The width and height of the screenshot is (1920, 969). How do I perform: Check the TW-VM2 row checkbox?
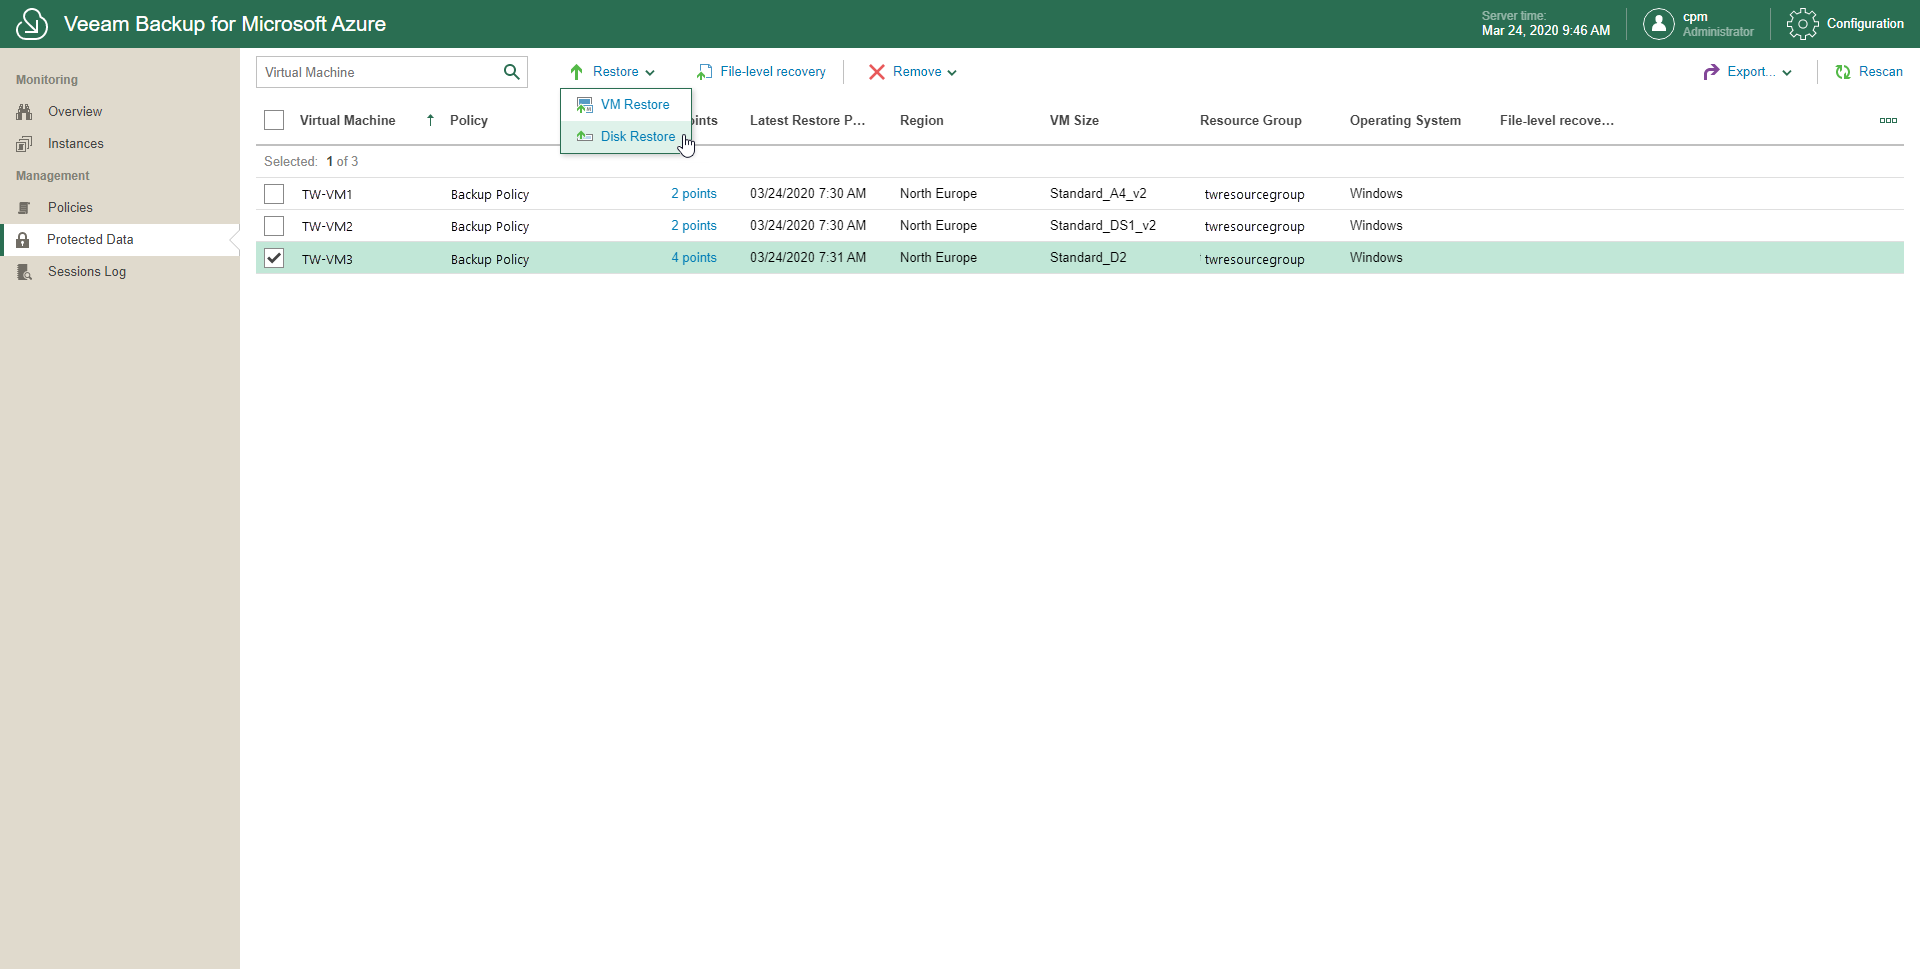point(274,226)
